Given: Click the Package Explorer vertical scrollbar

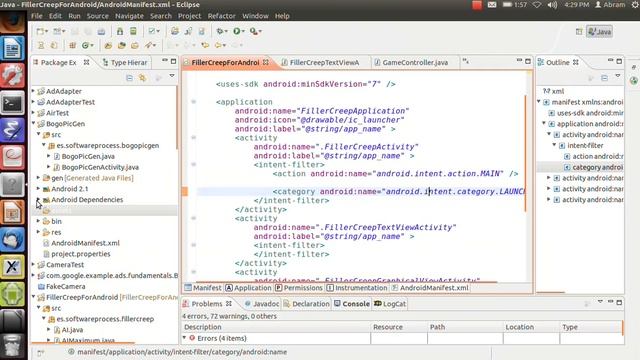Looking at the screenshot, I should click(x=177, y=118).
